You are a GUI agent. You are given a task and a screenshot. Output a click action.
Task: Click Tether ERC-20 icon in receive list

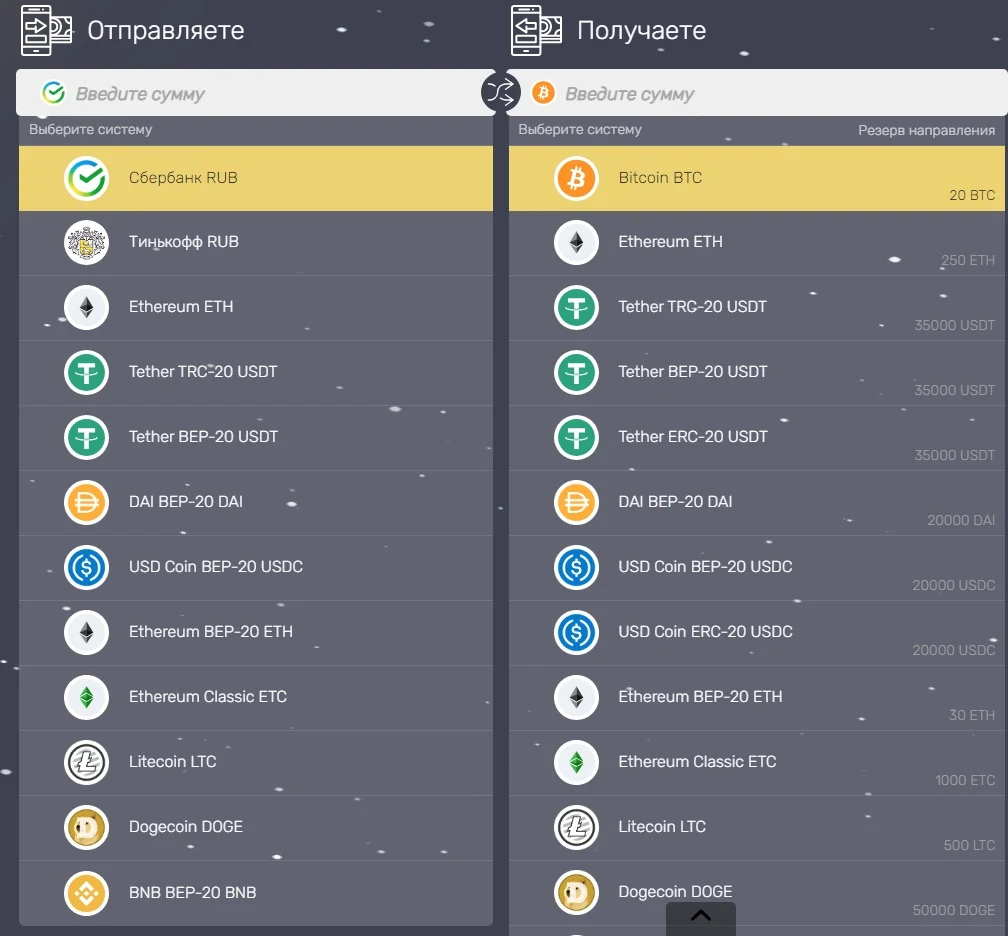[576, 437]
